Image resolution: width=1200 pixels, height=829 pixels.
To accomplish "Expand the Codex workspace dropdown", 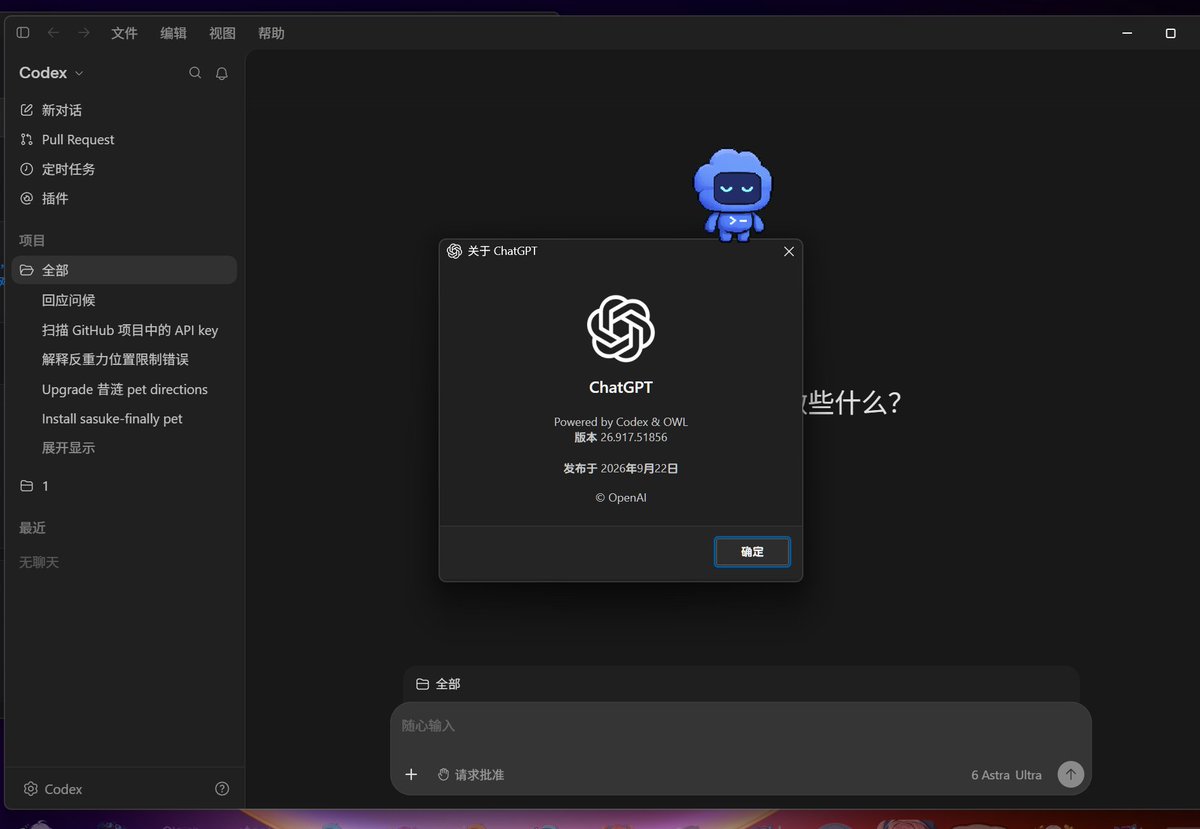I will point(51,73).
